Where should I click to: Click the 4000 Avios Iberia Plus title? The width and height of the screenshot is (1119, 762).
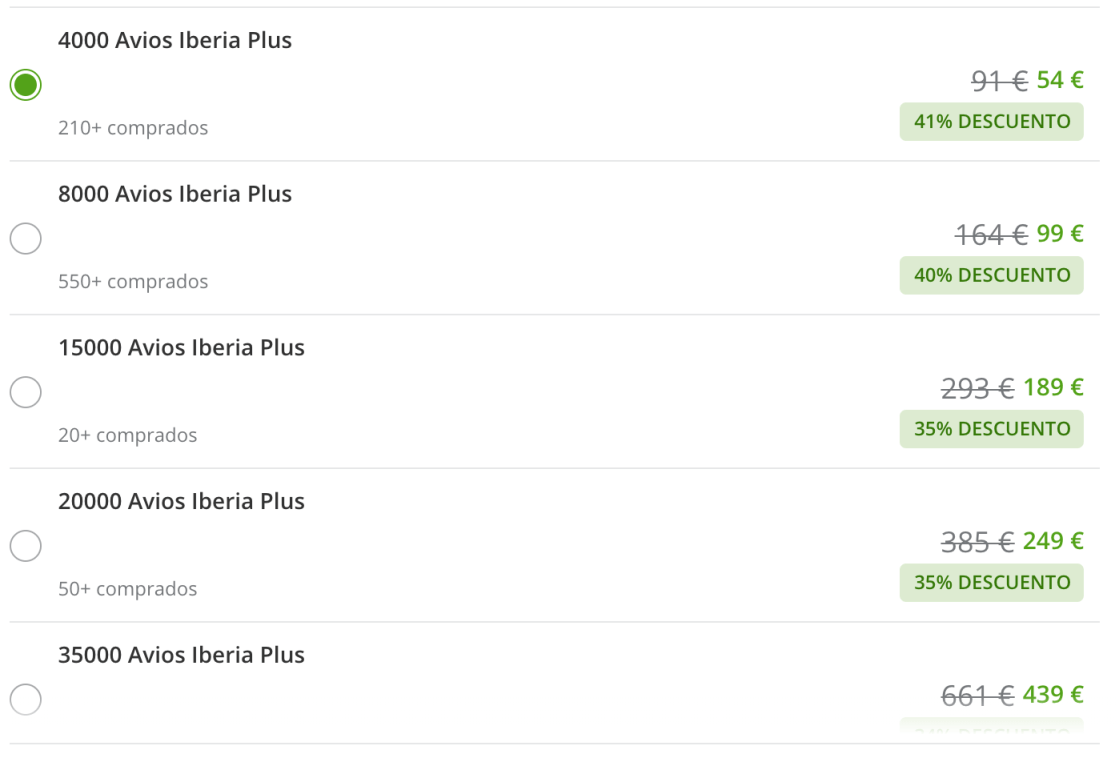click(x=175, y=41)
